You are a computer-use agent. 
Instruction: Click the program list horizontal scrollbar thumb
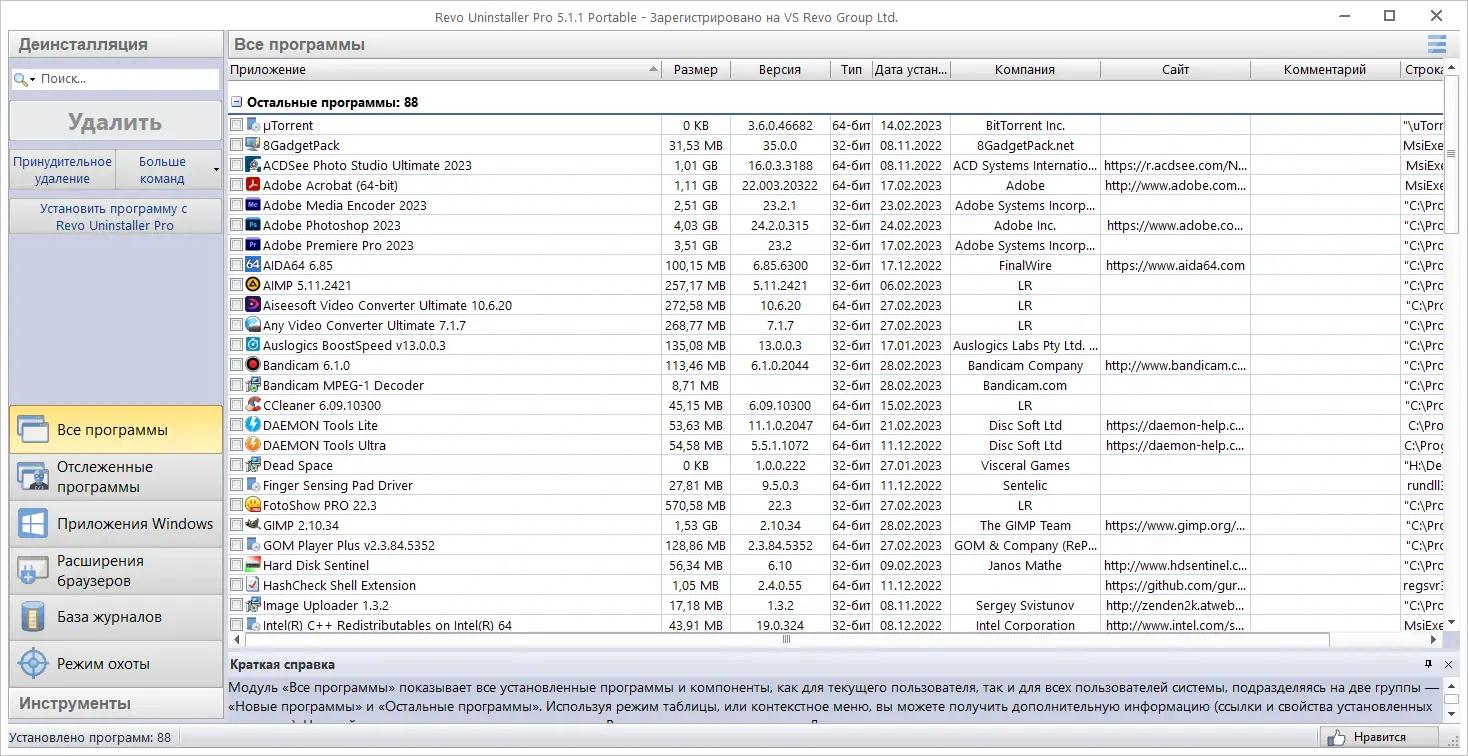[786, 639]
